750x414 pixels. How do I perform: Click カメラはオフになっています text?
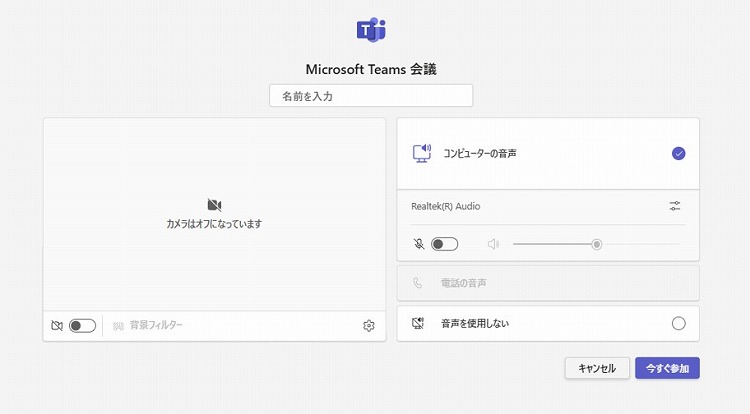(214, 224)
